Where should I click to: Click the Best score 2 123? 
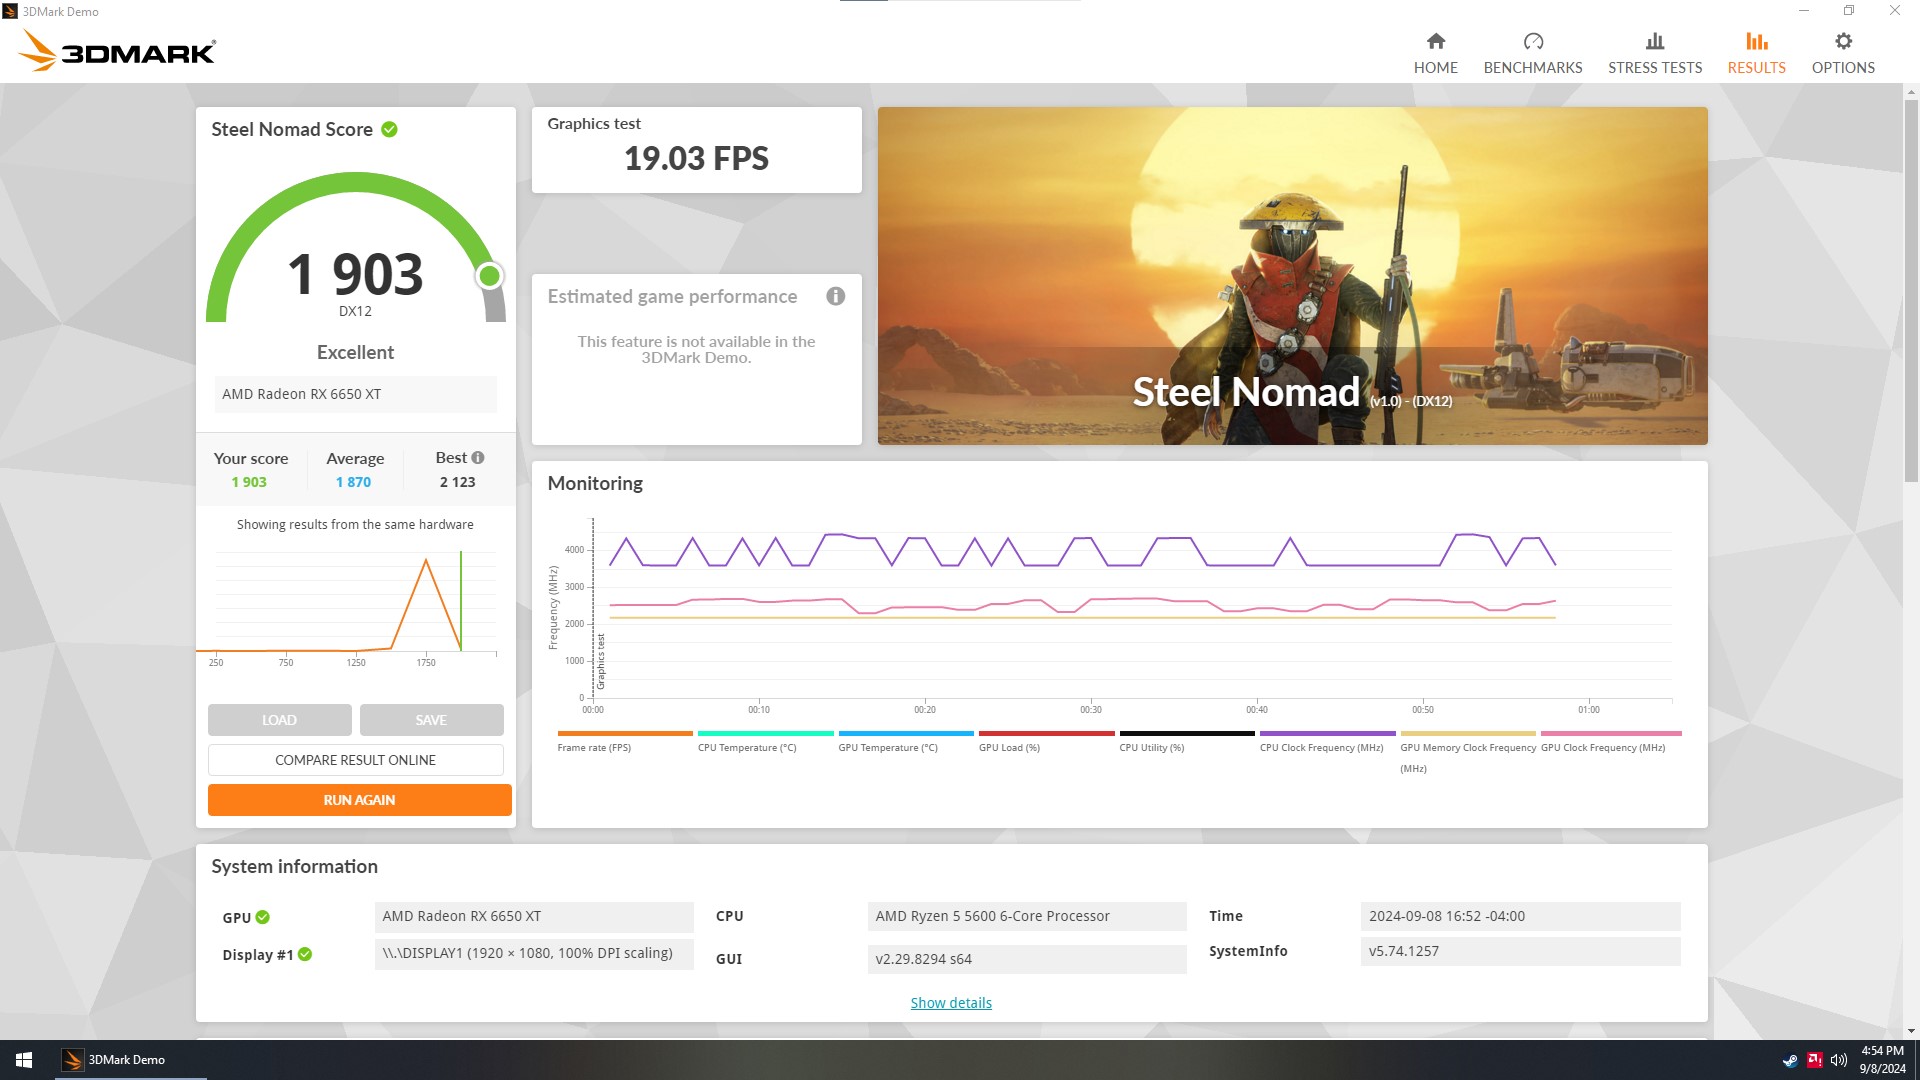[457, 482]
